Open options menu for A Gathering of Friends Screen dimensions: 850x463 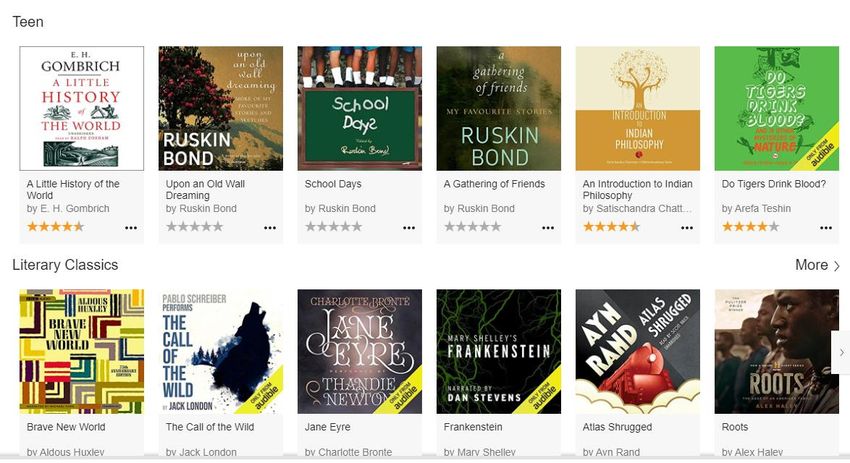(548, 228)
